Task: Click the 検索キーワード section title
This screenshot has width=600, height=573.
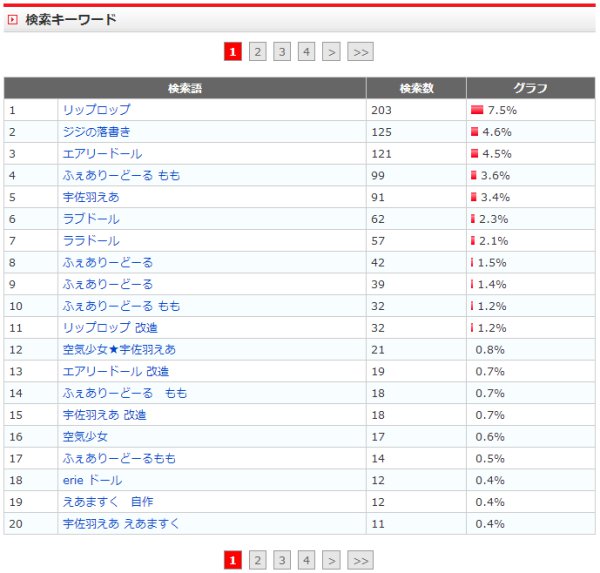Action: click(x=71, y=19)
